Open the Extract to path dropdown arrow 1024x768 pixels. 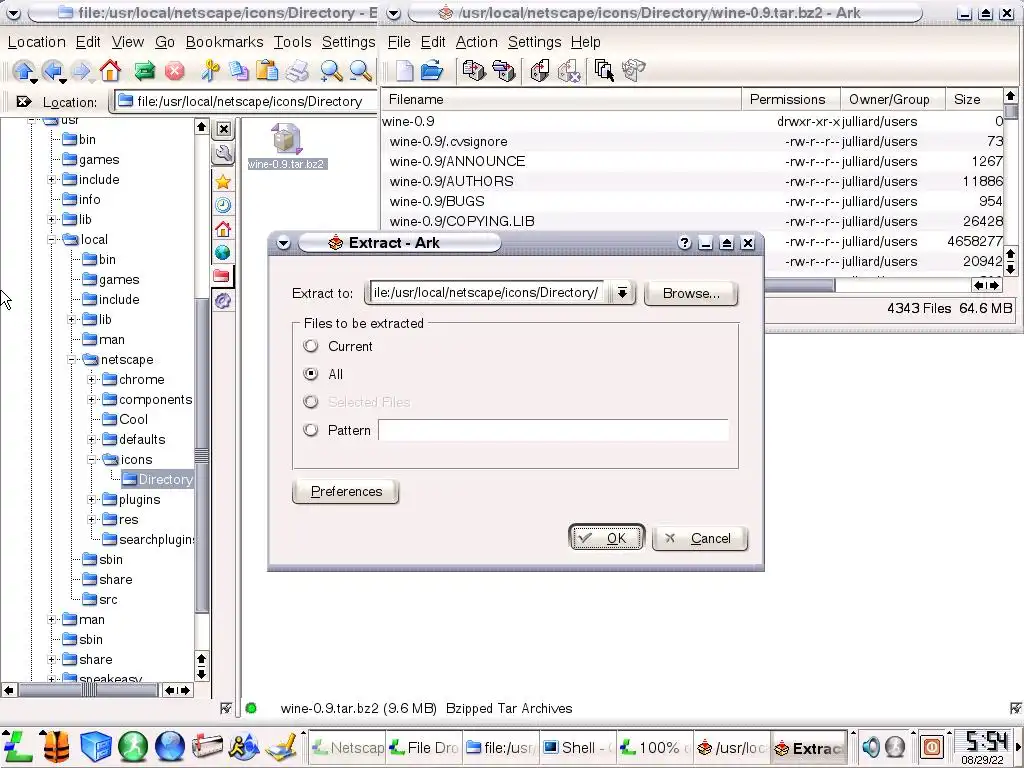point(622,293)
